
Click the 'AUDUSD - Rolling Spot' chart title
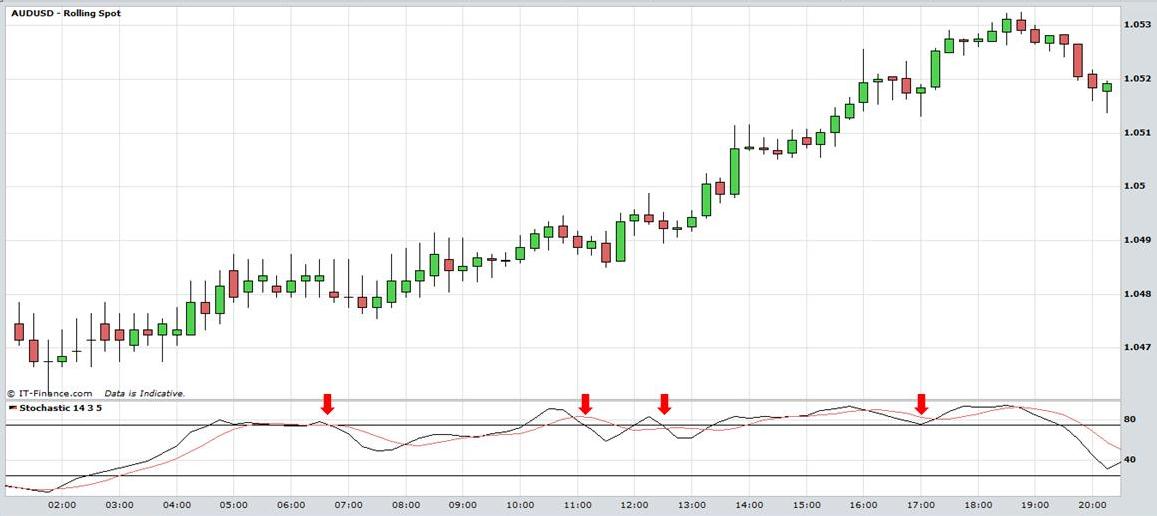pyautogui.click(x=66, y=13)
